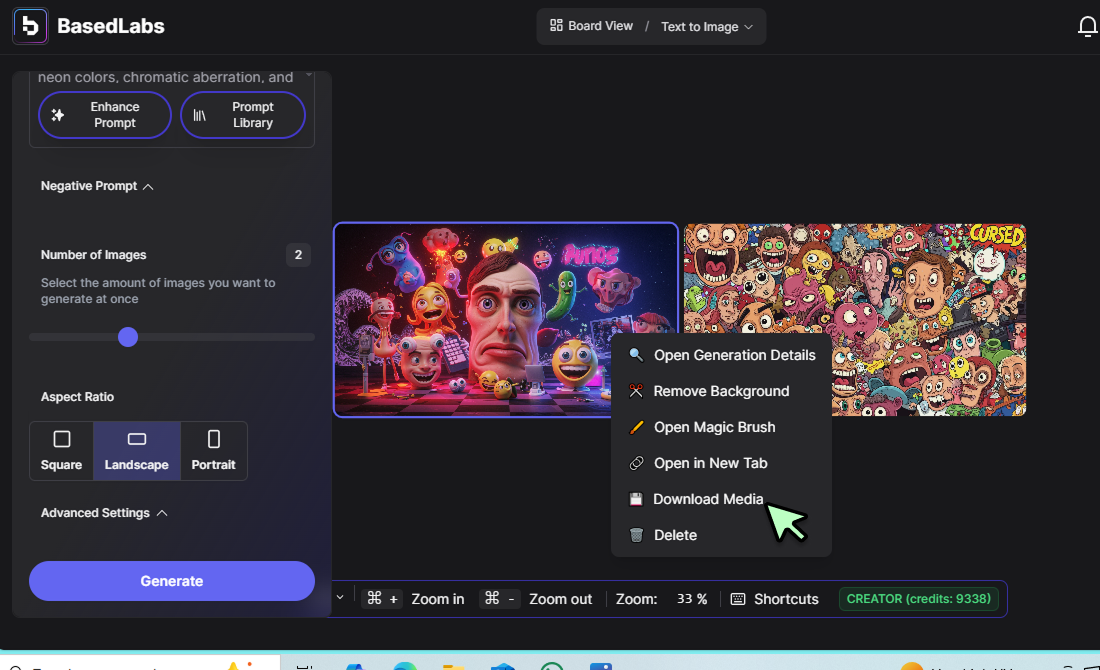Viewport: 1100px width, 670px height.
Task: Click the Remove Background scissors icon
Action: (x=636, y=391)
